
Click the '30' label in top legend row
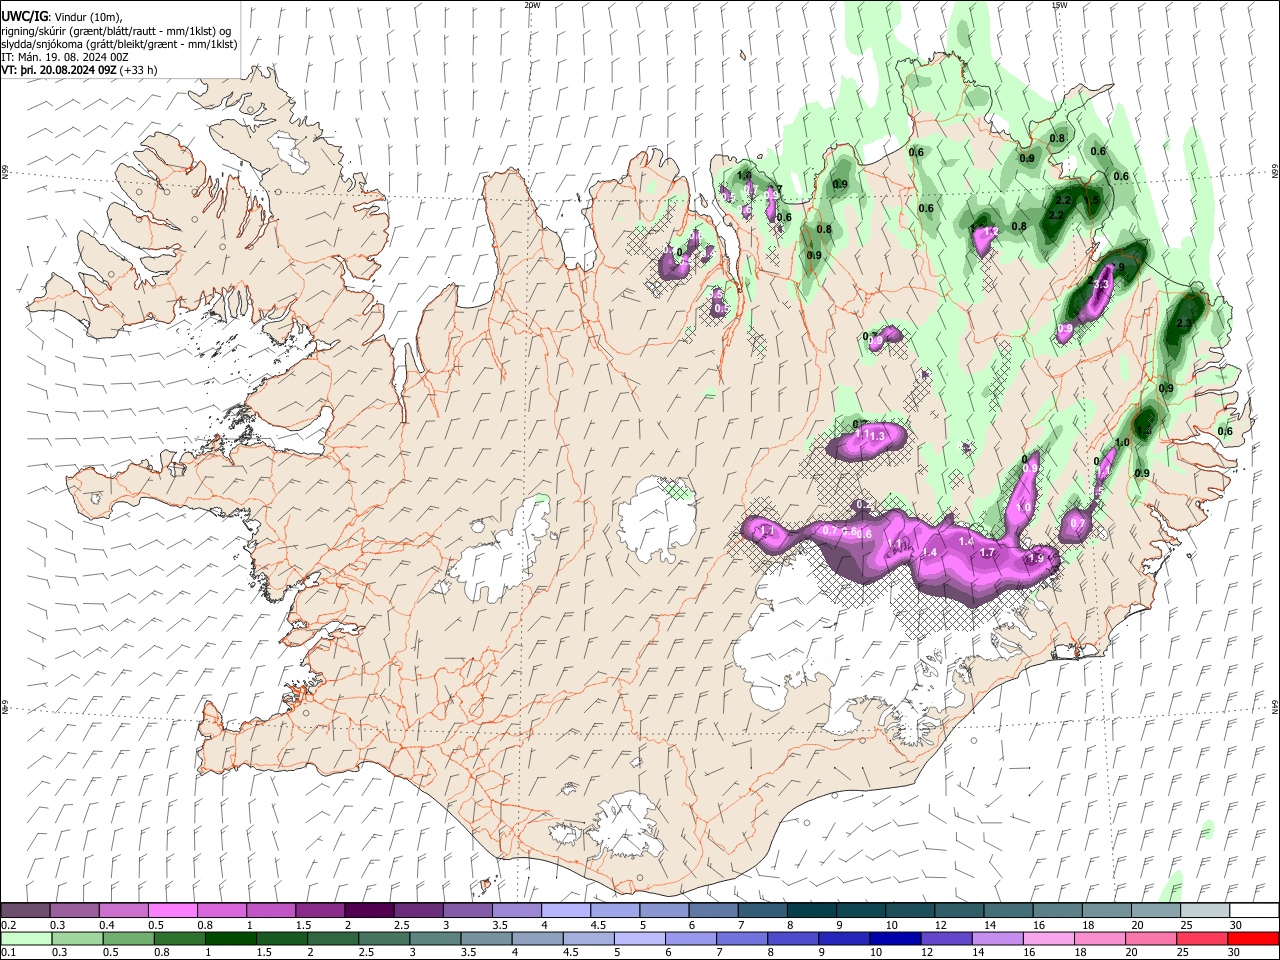1235,925
